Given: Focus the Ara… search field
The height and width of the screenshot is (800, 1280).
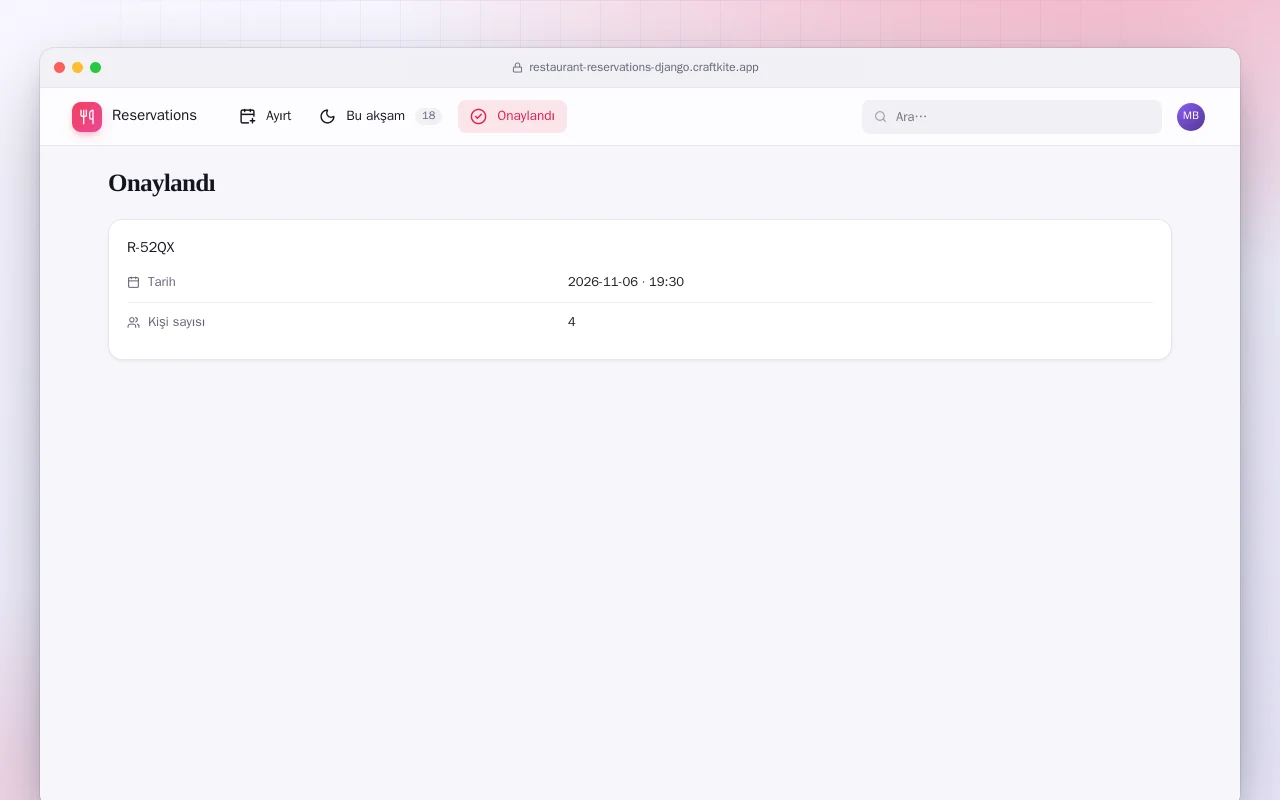Looking at the screenshot, I should [1012, 117].
